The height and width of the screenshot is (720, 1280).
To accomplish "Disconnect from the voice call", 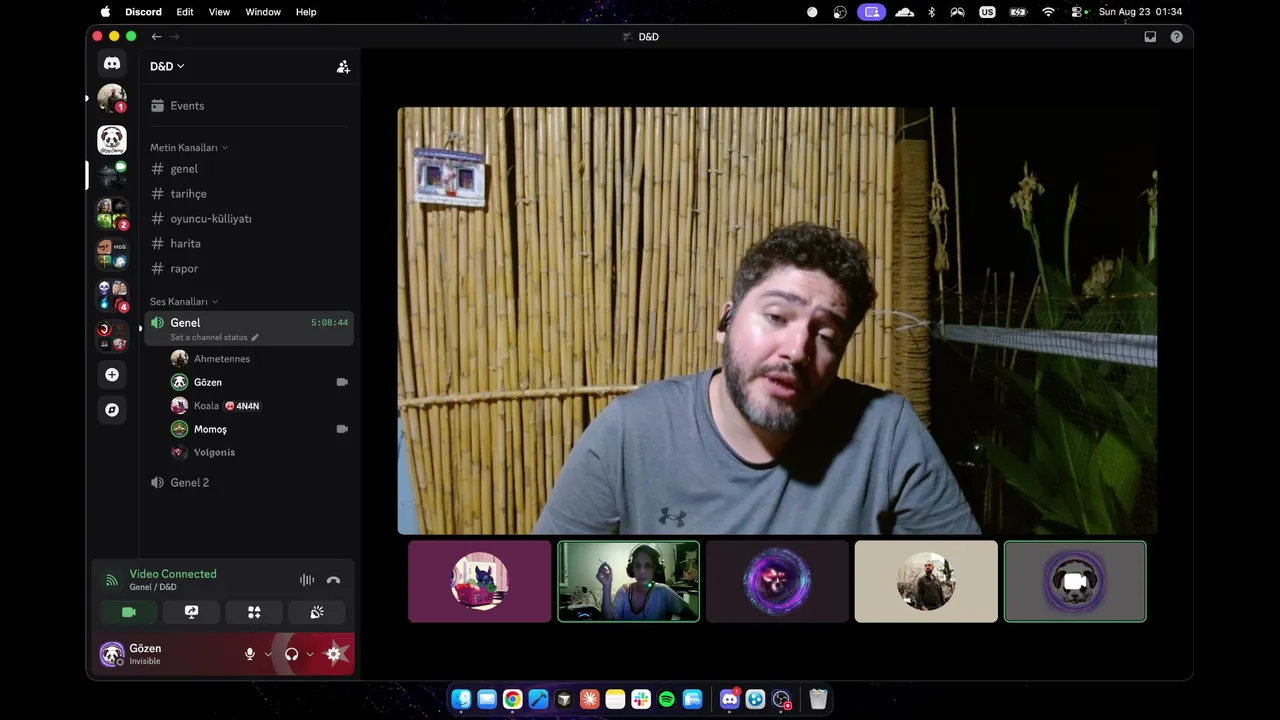I will (x=334, y=580).
